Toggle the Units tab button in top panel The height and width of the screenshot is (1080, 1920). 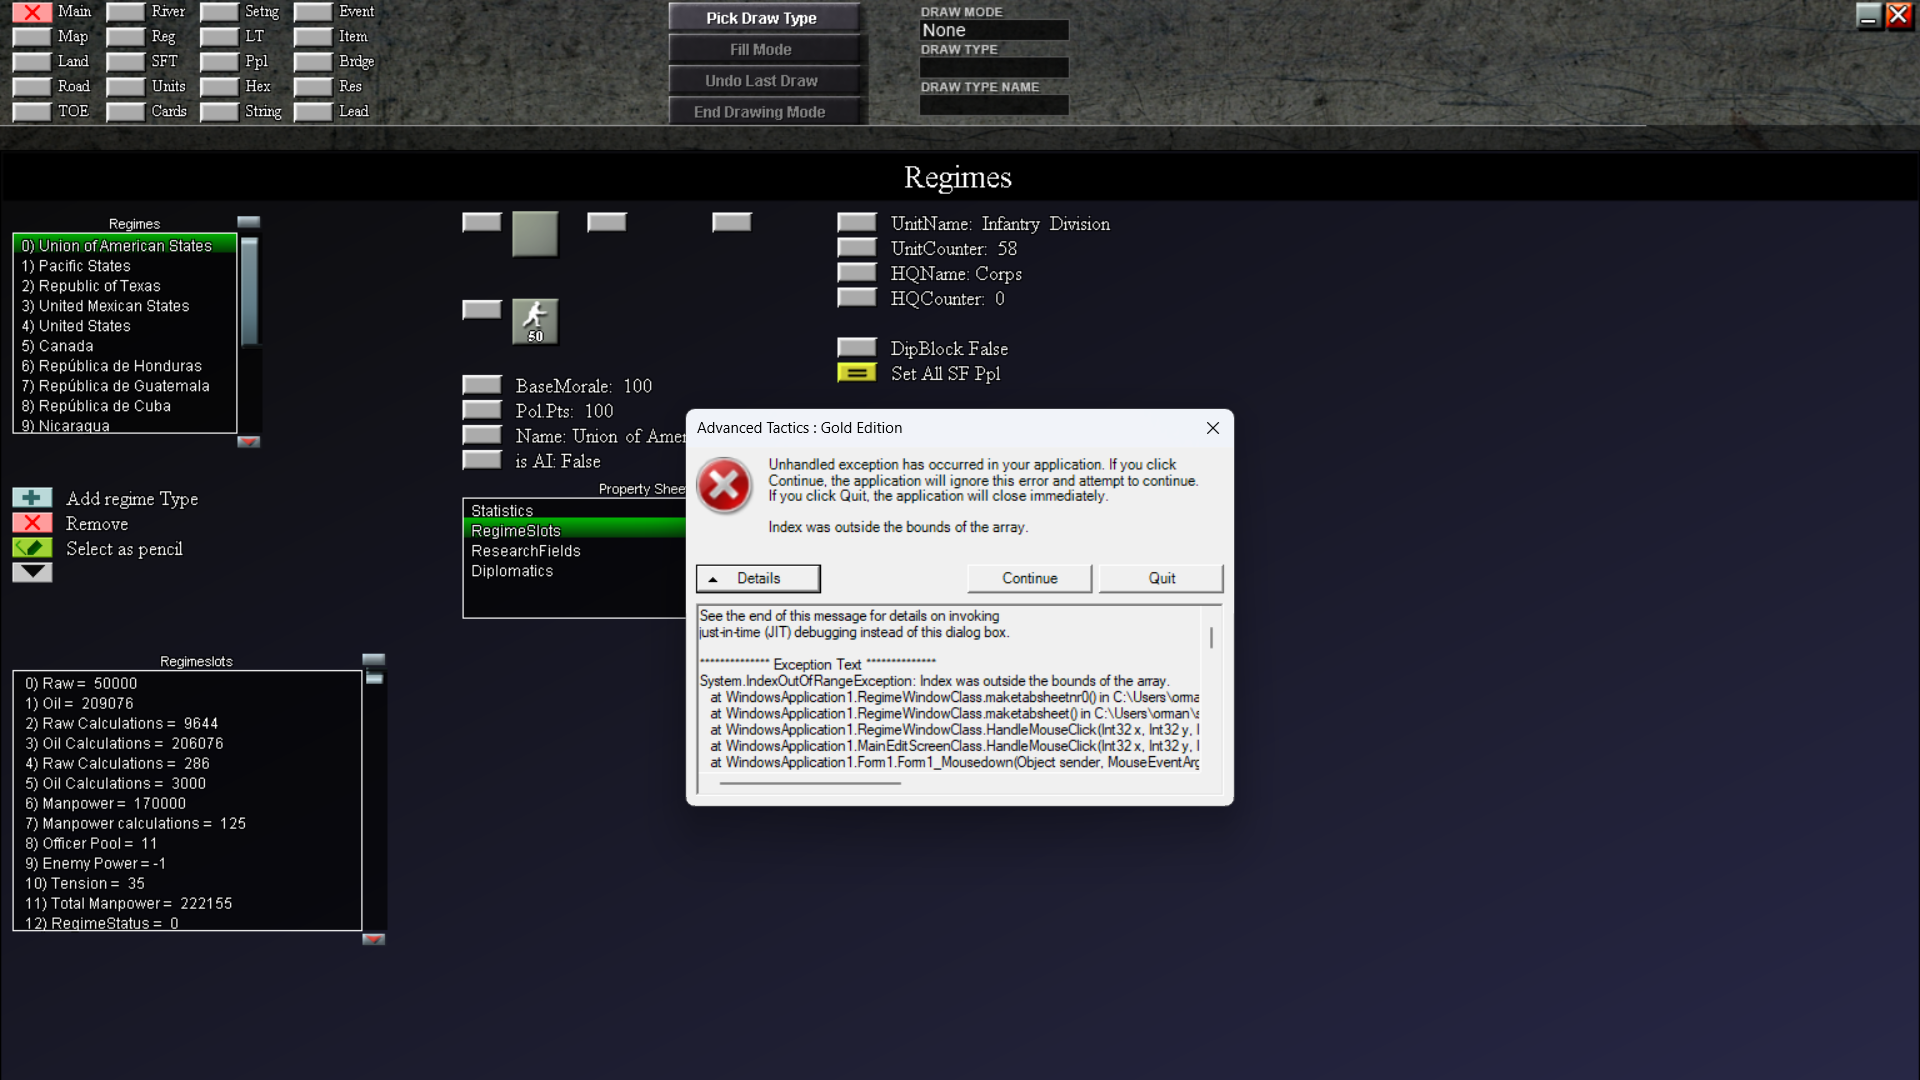(126, 87)
